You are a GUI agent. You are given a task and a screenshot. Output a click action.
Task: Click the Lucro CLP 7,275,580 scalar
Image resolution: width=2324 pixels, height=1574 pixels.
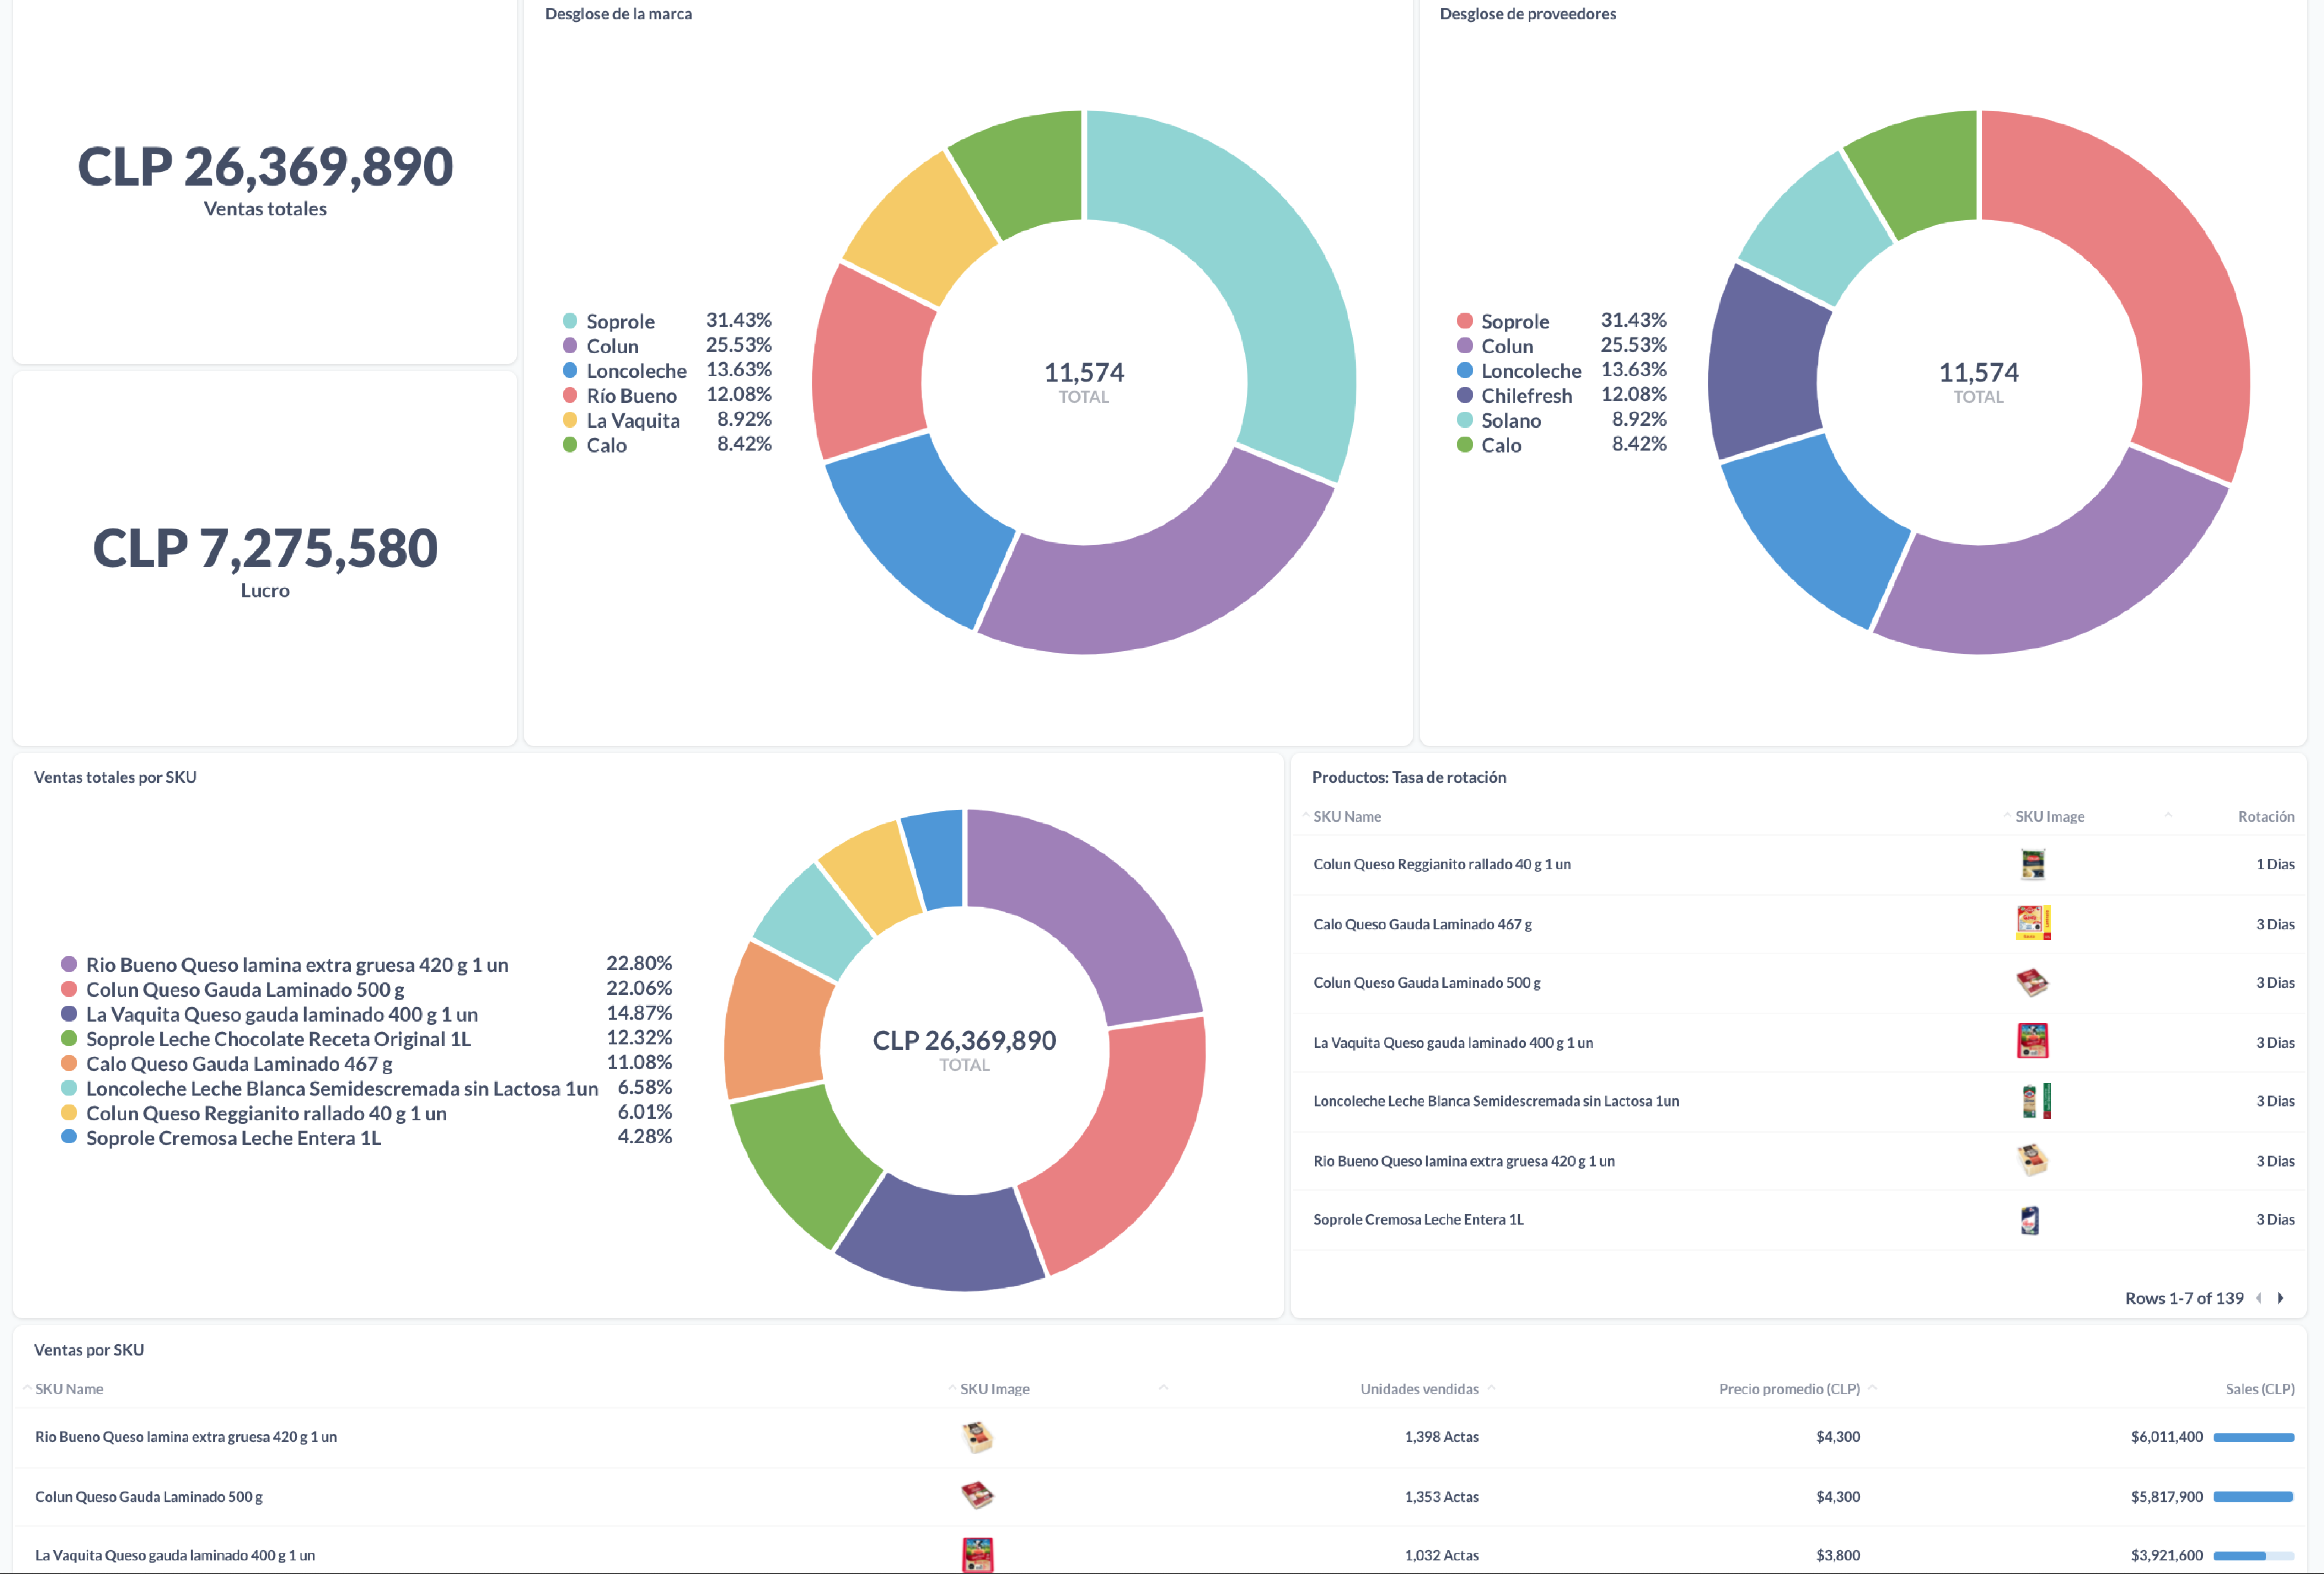[265, 549]
